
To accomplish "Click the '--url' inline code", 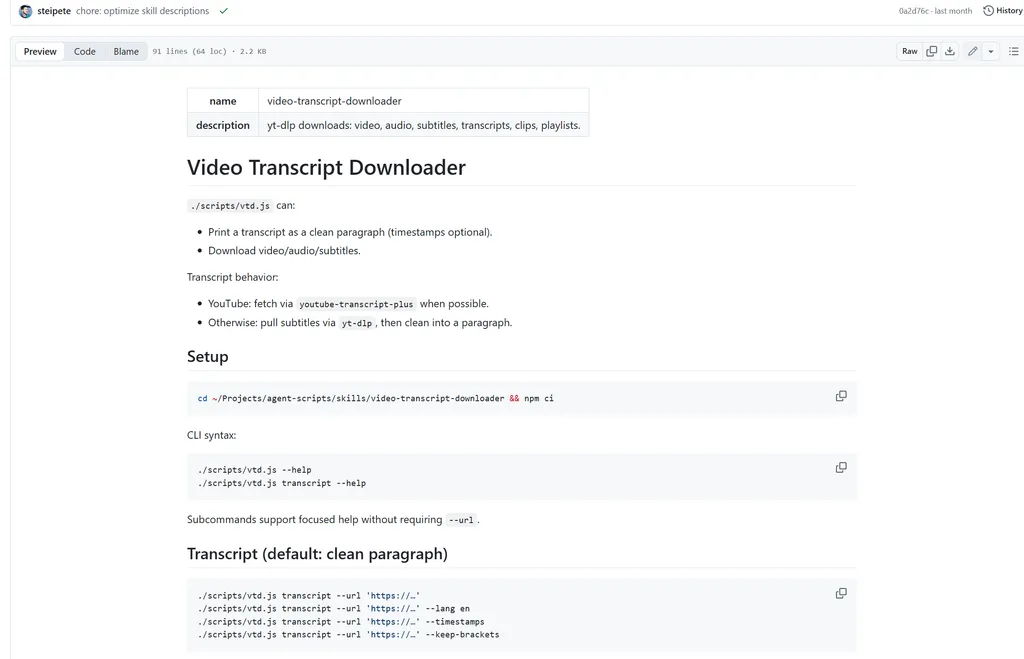I will tap(461, 520).
